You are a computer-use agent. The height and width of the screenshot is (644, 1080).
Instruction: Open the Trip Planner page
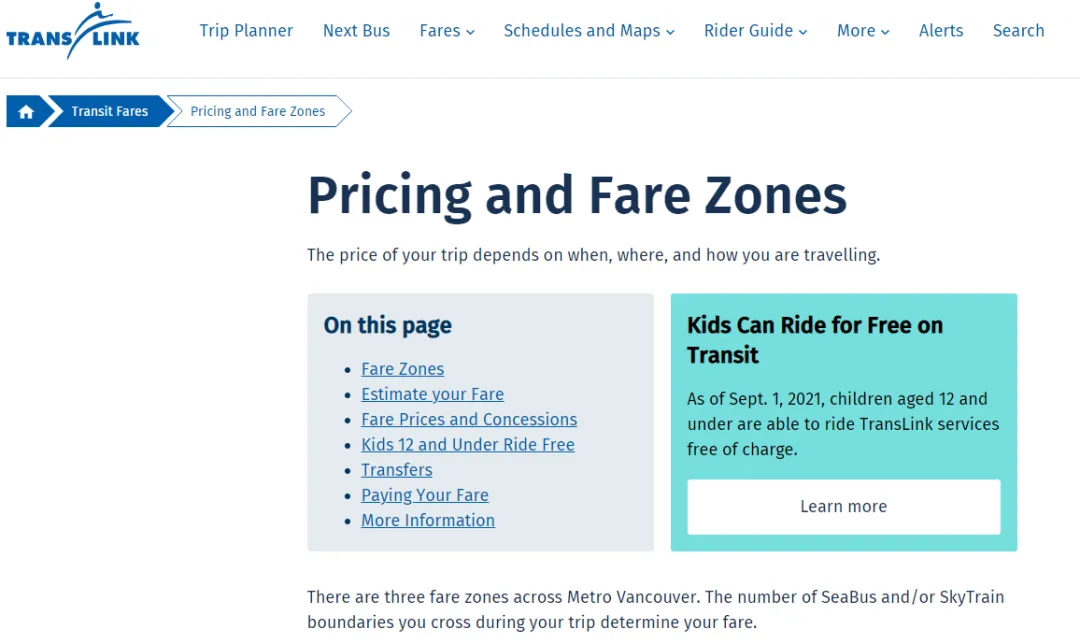click(x=246, y=31)
